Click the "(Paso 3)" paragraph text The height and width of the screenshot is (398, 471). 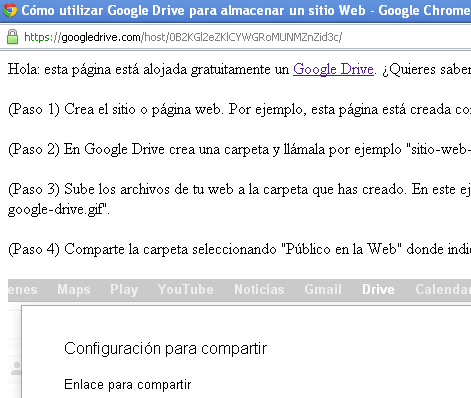(239, 199)
